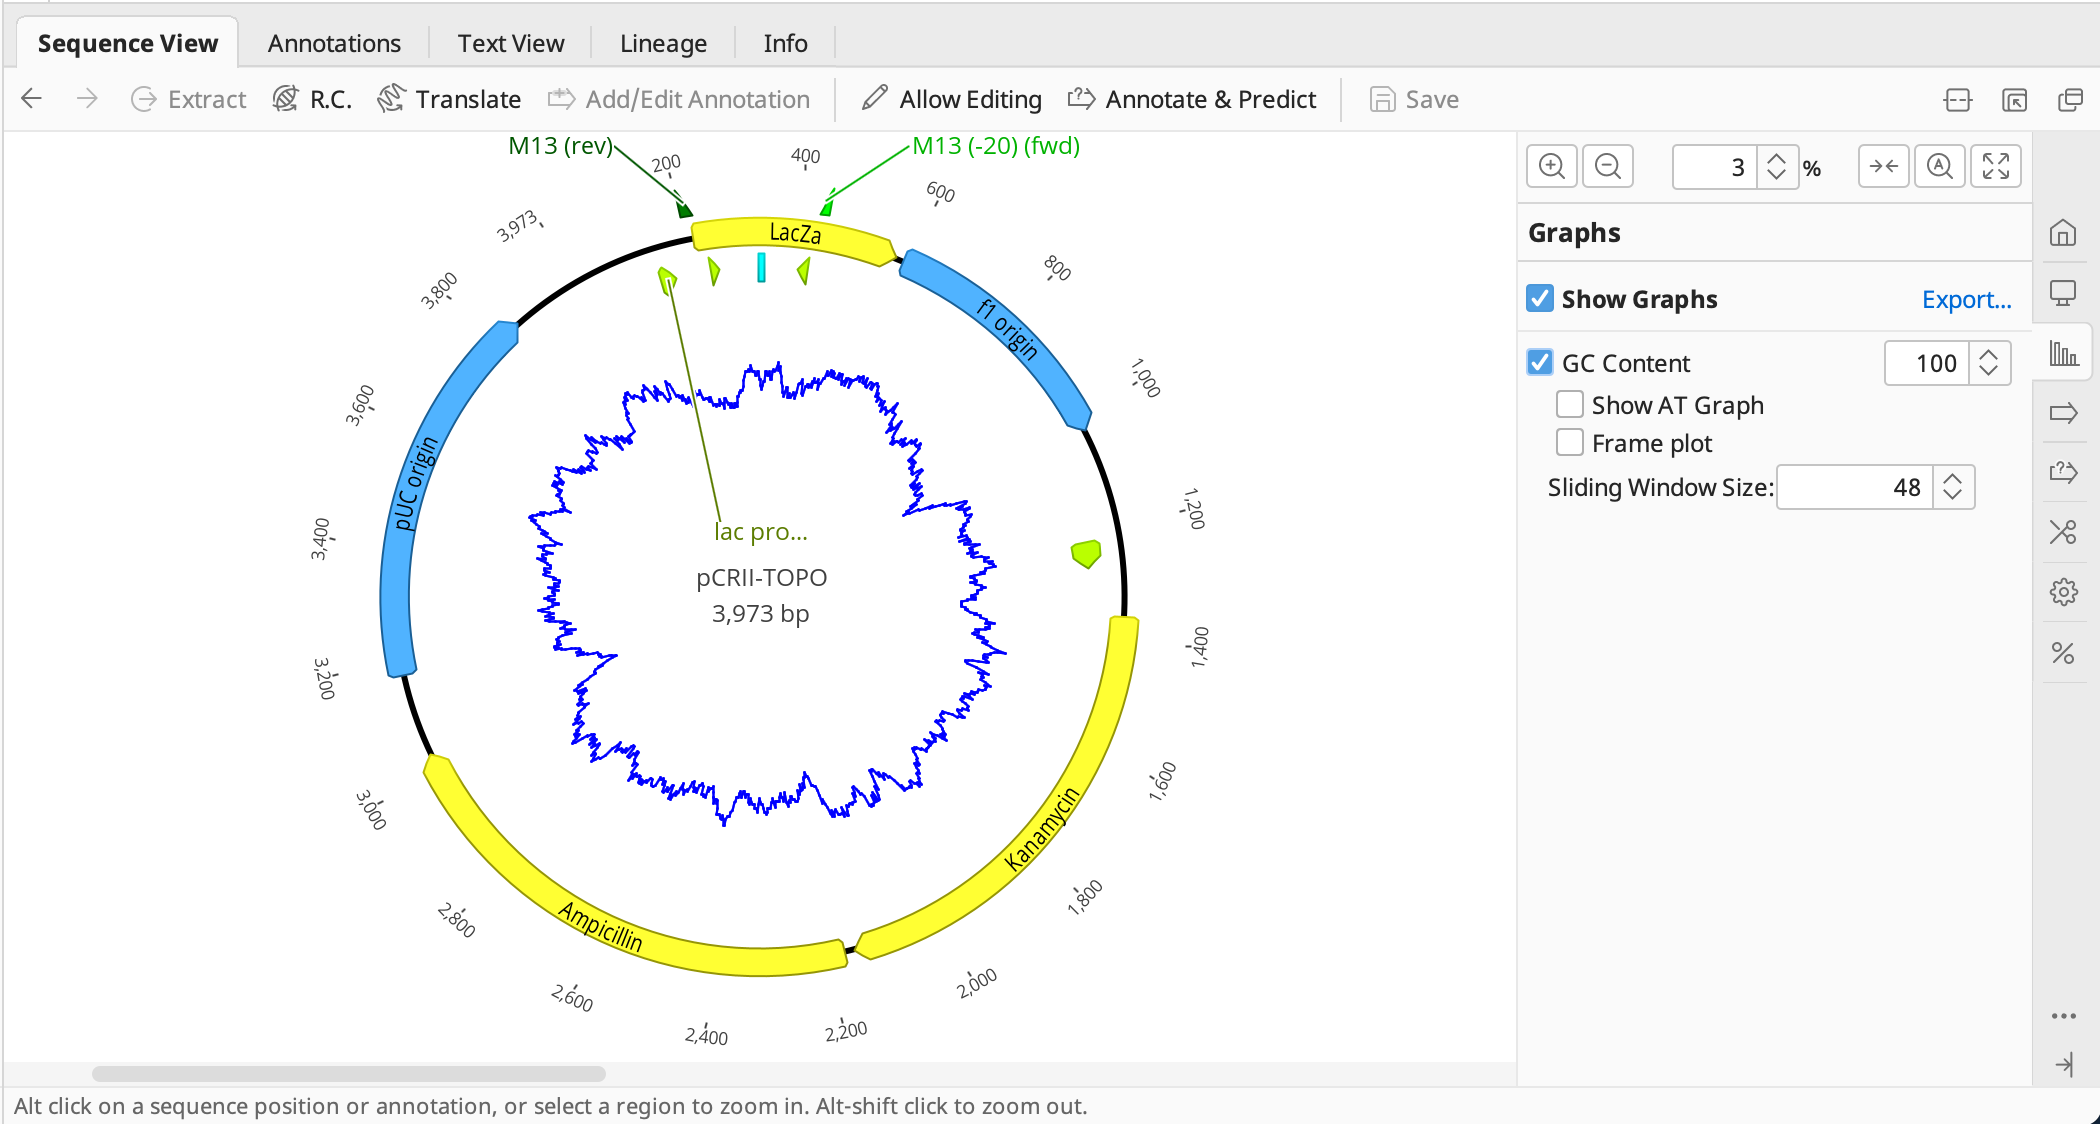Open the settings gear sidebar icon
This screenshot has width=2100, height=1124.
[x=2063, y=592]
